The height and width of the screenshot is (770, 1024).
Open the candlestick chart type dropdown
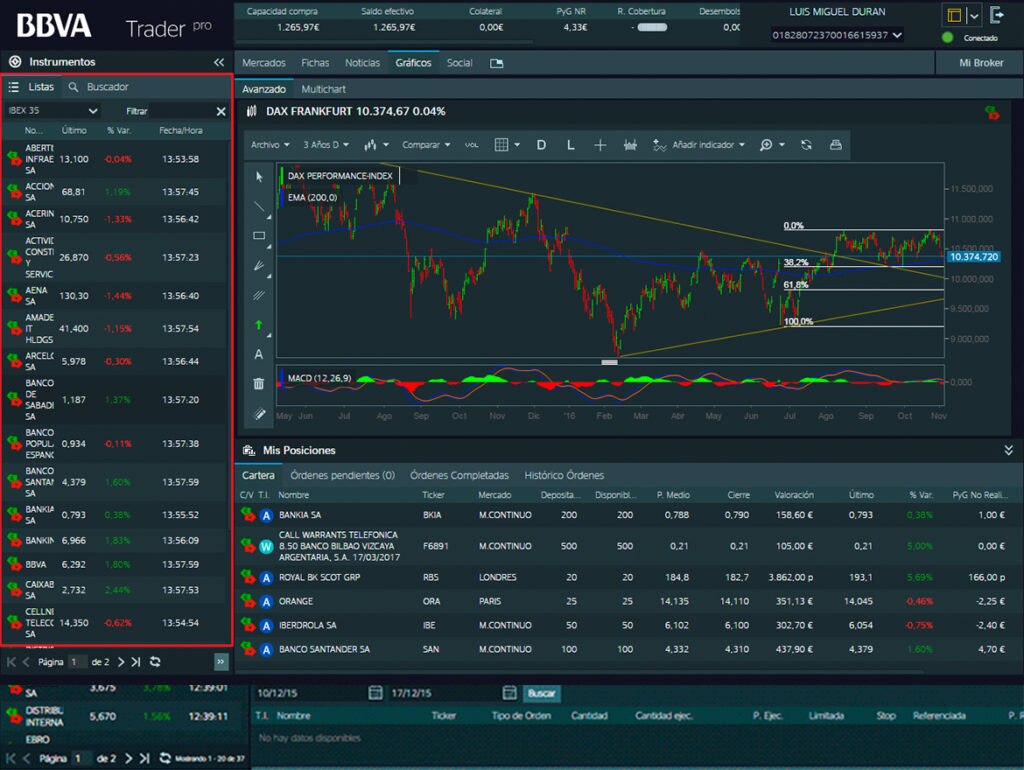[376, 145]
